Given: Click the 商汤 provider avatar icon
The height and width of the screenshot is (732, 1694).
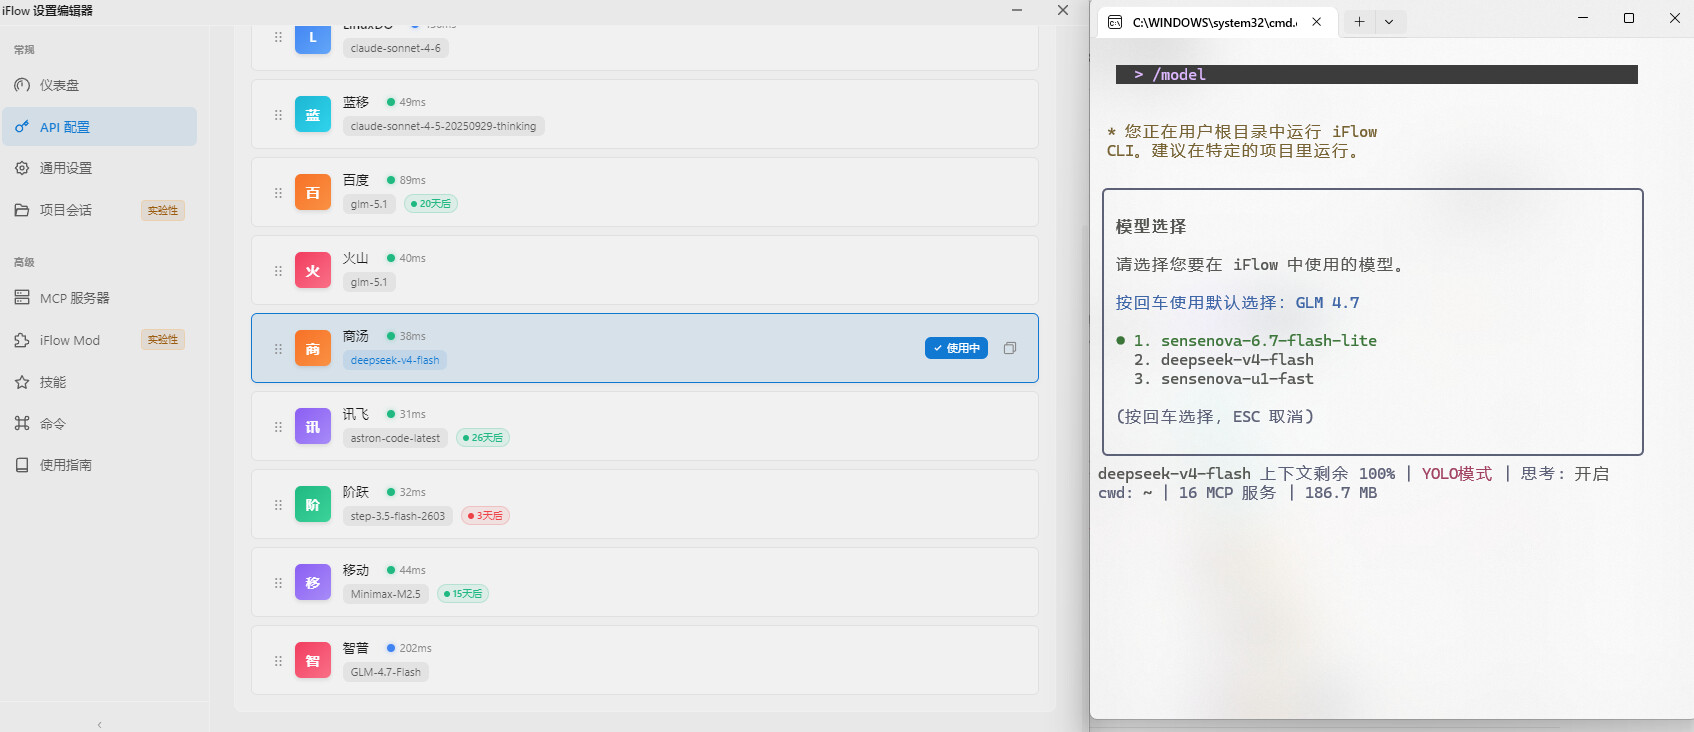Looking at the screenshot, I should (313, 349).
